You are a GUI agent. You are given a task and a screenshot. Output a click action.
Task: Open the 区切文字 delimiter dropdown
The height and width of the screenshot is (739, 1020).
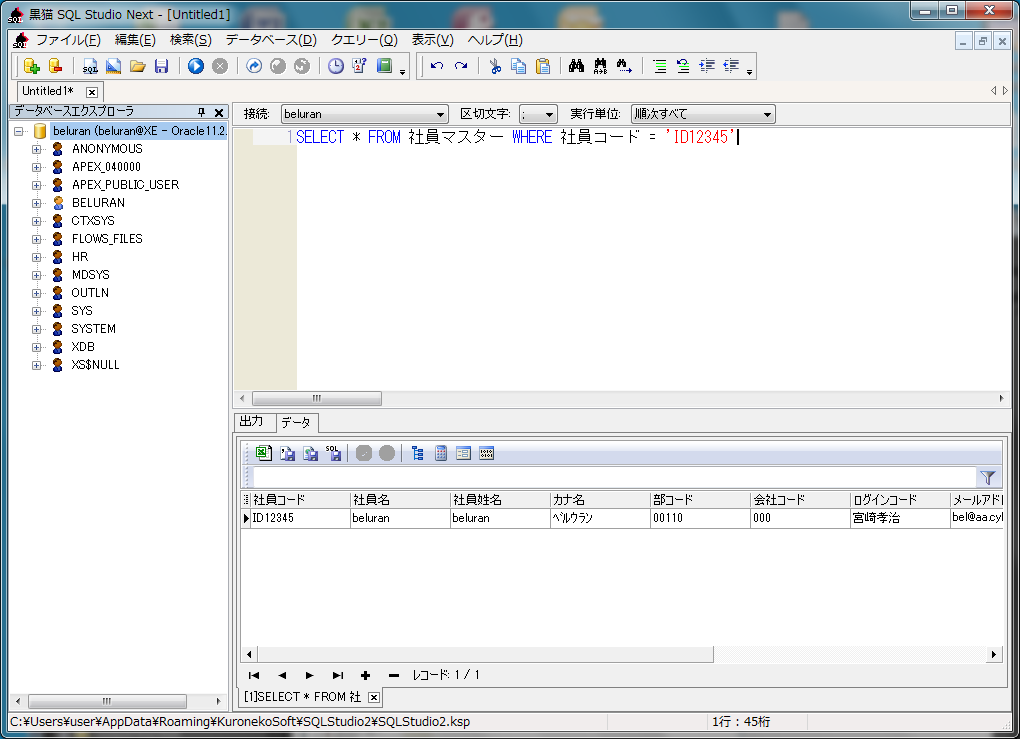click(550, 114)
